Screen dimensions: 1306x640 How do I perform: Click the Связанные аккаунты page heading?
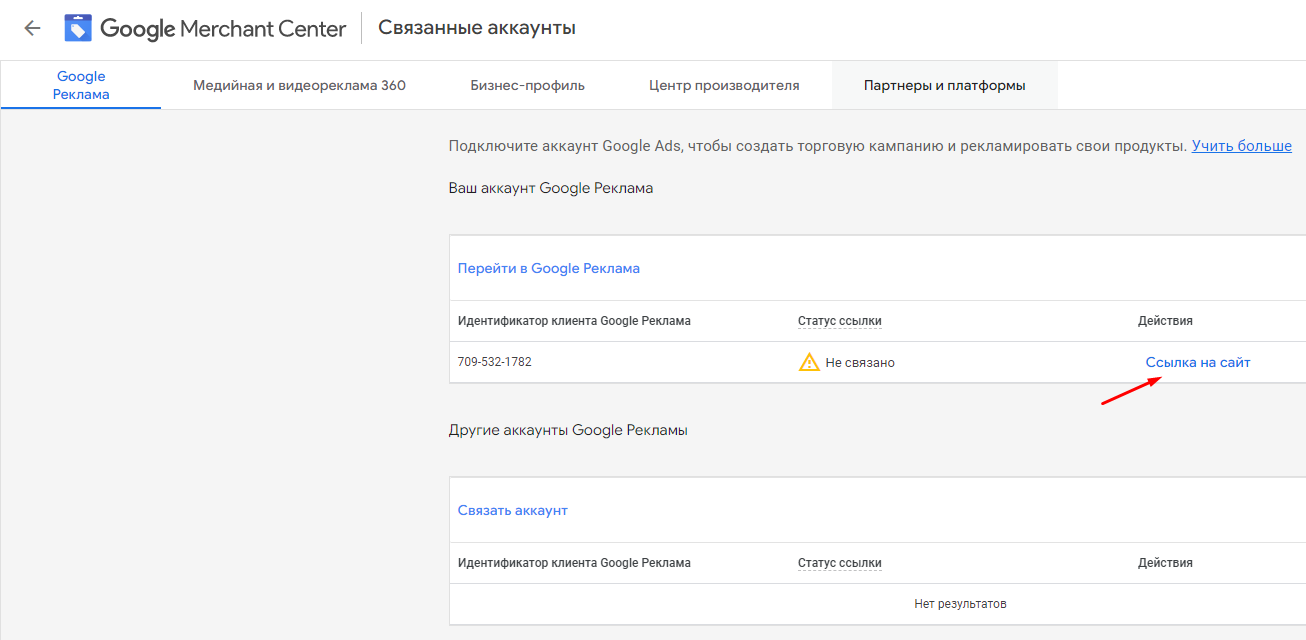pos(476,28)
